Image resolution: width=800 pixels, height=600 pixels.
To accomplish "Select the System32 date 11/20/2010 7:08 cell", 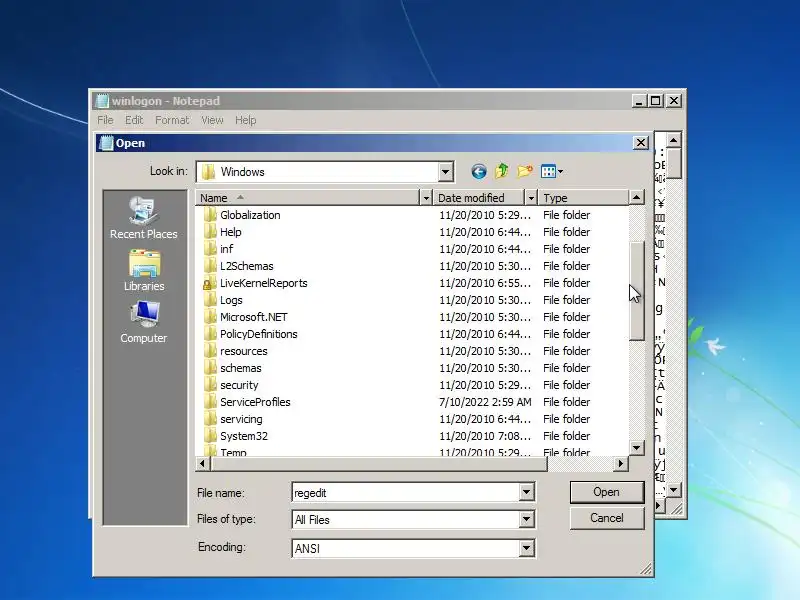I will click(485, 436).
